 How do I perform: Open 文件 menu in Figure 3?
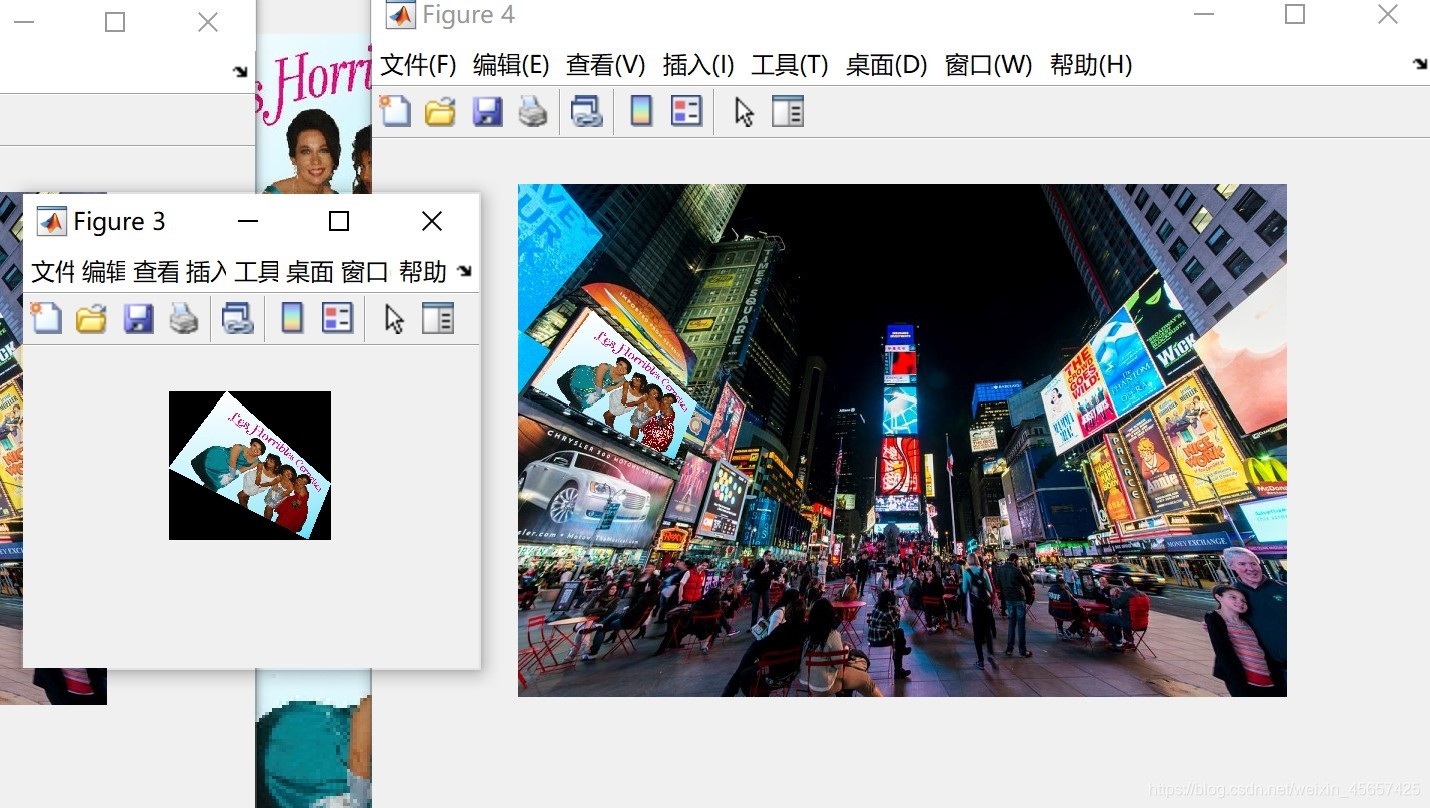pyautogui.click(x=54, y=272)
